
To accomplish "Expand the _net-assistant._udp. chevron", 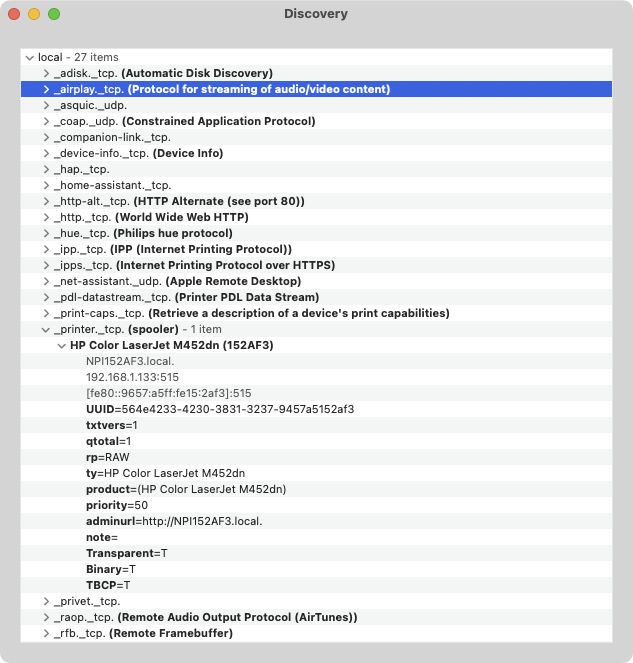I will (x=46, y=281).
